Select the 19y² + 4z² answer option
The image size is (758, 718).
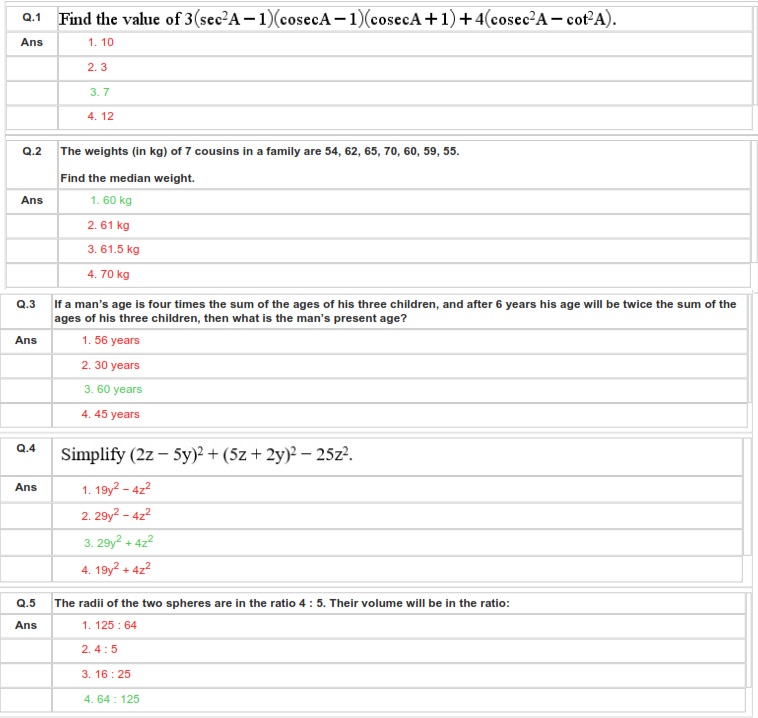(x=116, y=569)
